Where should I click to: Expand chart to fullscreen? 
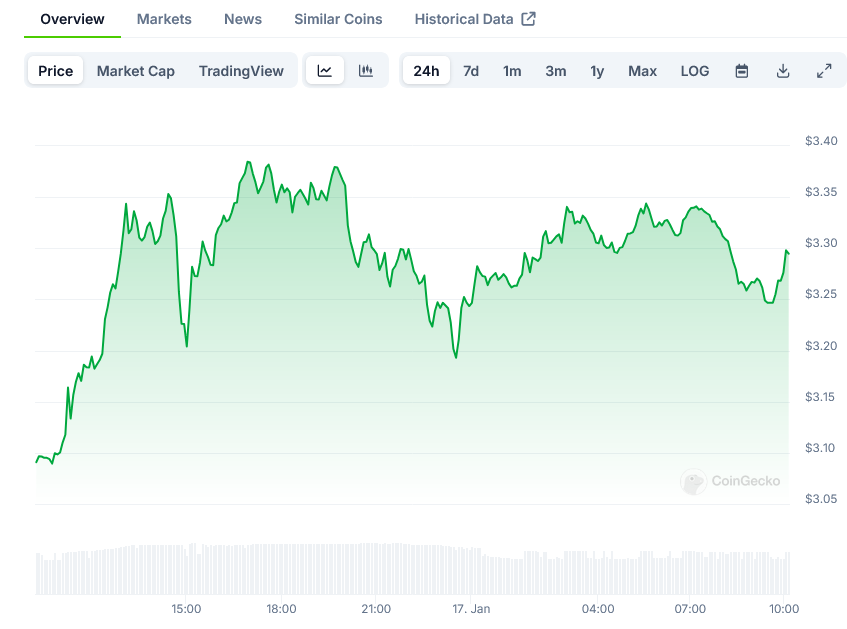coord(824,71)
